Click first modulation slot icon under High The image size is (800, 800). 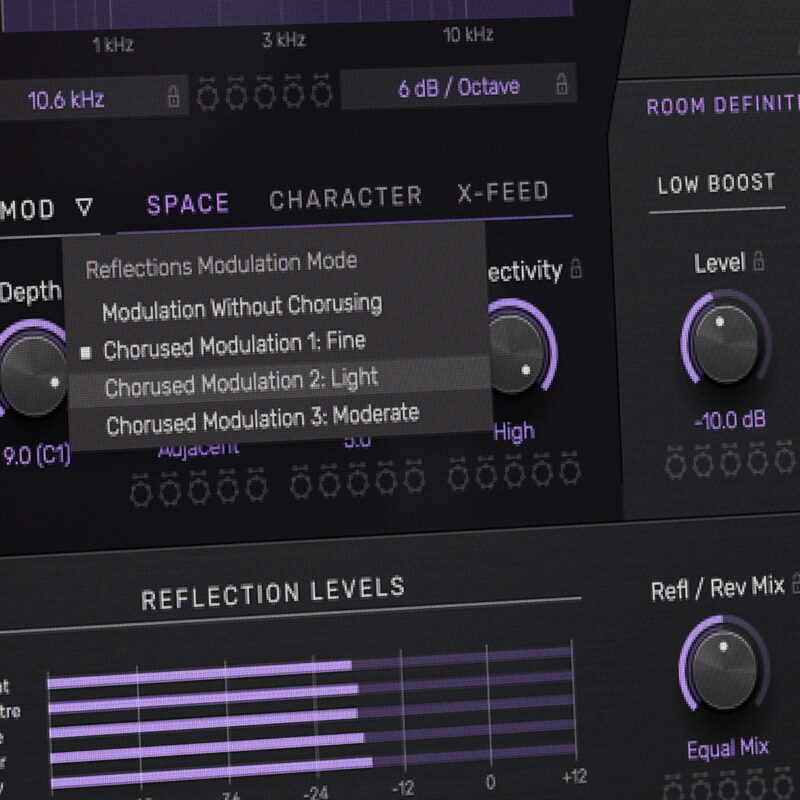(x=458, y=473)
